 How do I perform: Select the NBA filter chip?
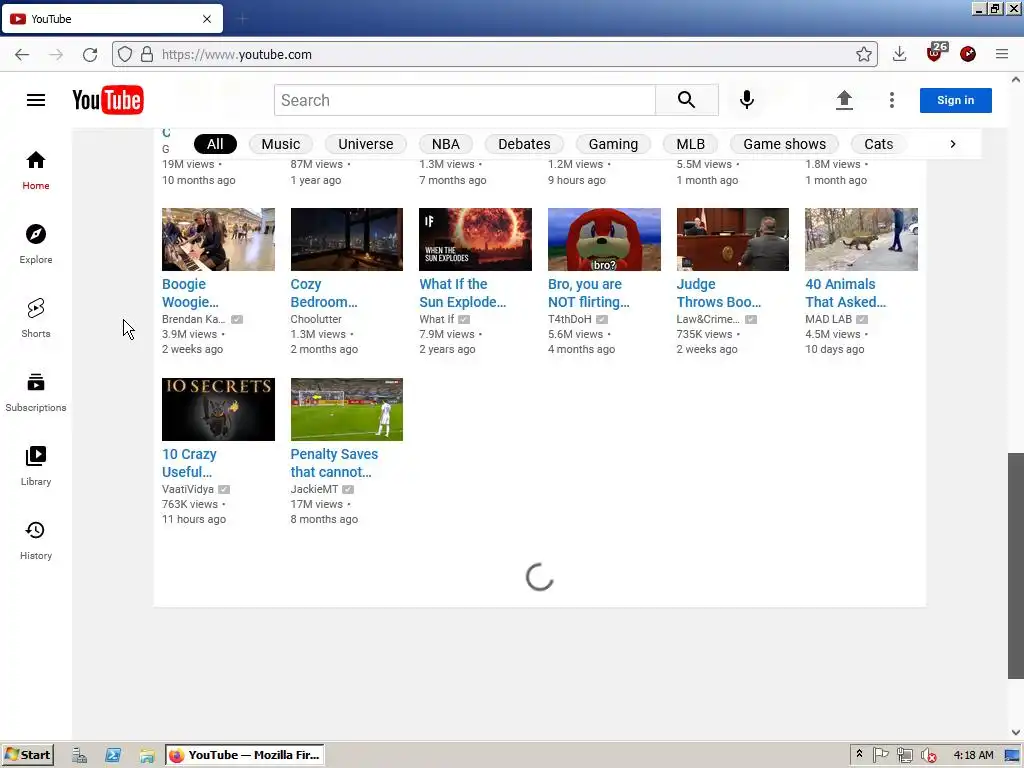445,144
